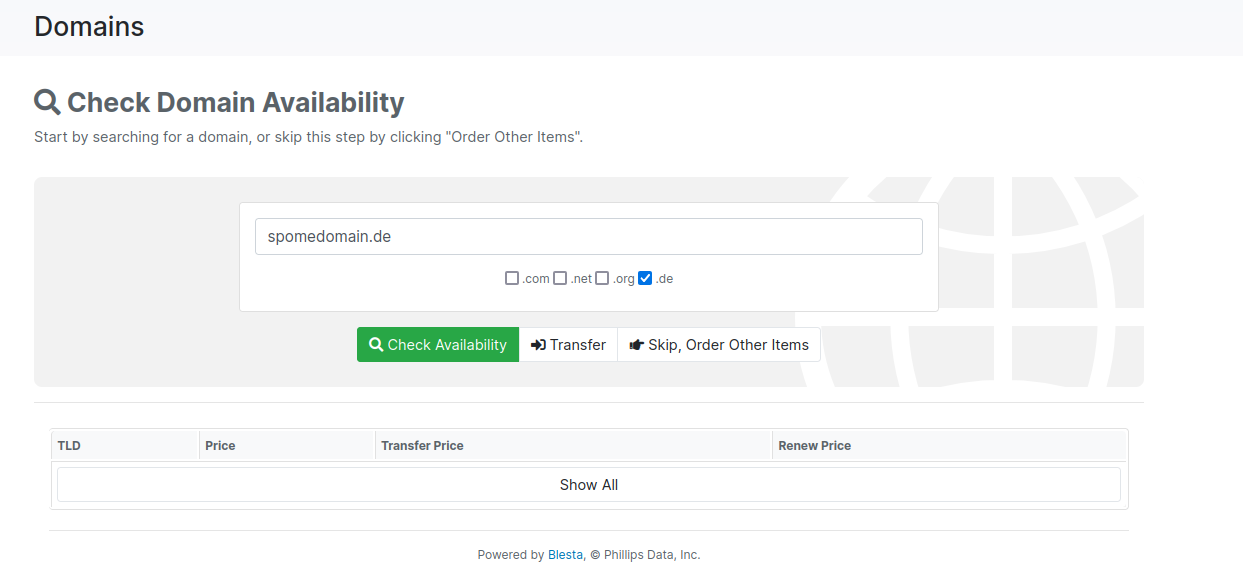Click the sign-in arrow icon on Transfer button
1243x575 pixels.
click(x=538, y=345)
